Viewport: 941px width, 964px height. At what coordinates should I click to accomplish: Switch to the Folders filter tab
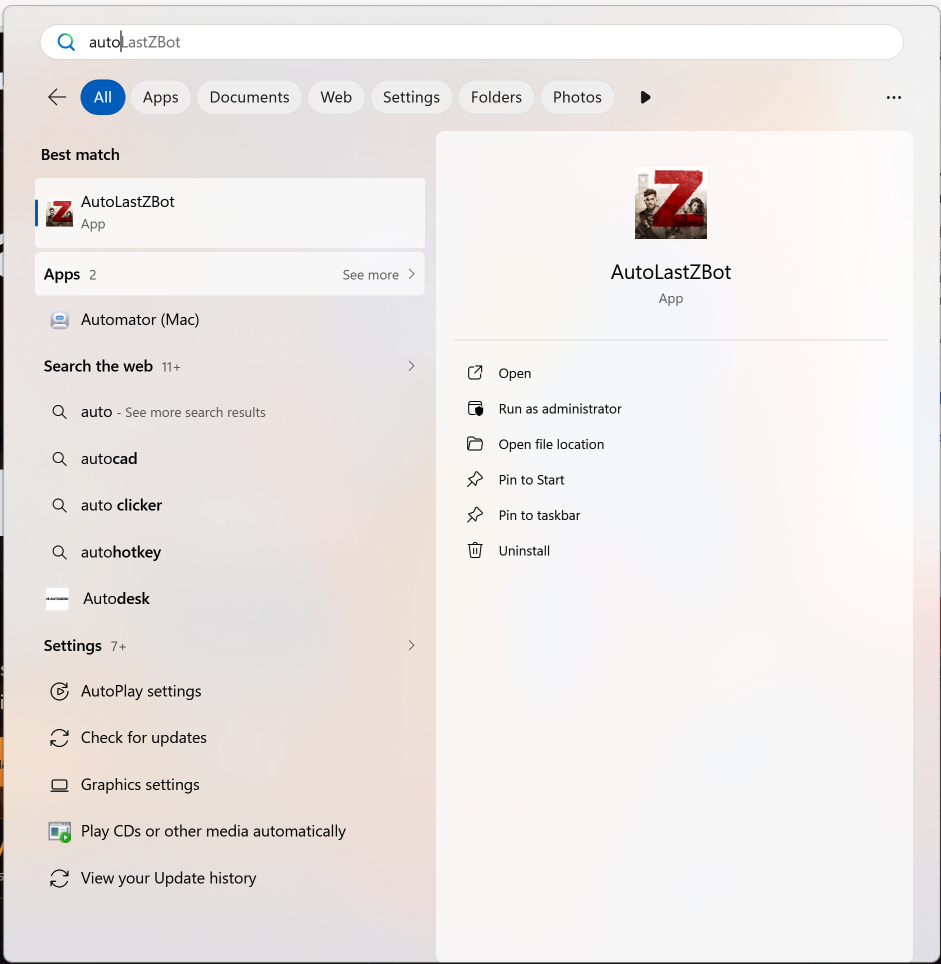(x=496, y=97)
